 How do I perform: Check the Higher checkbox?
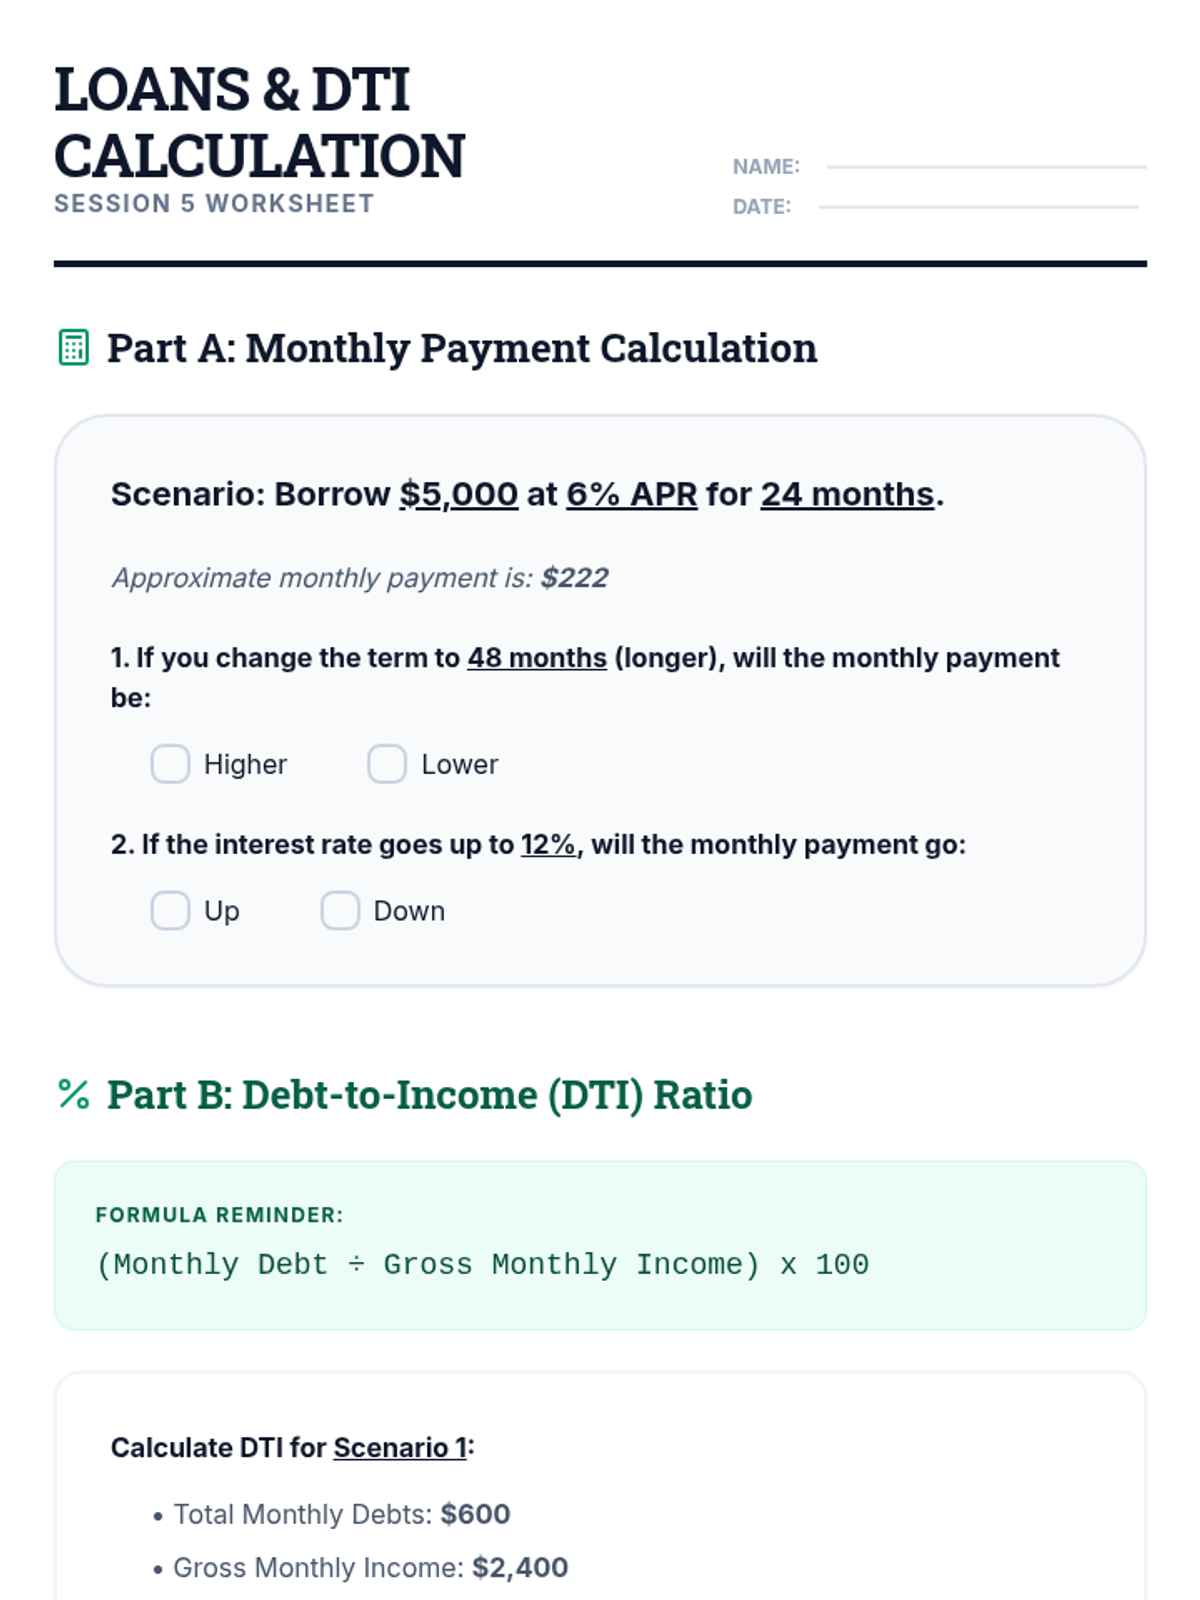point(170,764)
